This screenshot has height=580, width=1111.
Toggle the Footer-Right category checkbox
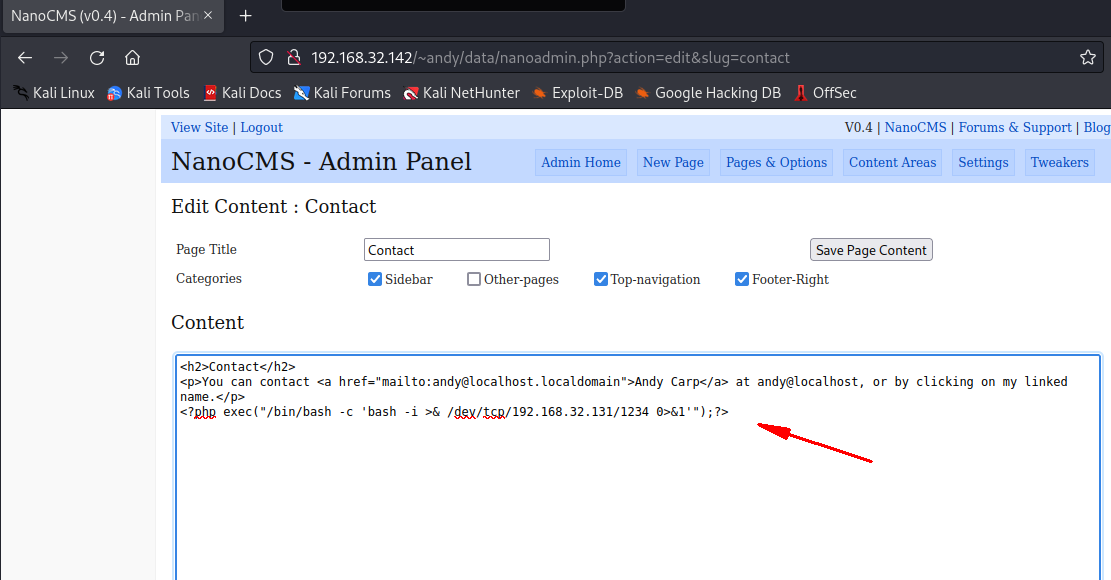pyautogui.click(x=742, y=279)
